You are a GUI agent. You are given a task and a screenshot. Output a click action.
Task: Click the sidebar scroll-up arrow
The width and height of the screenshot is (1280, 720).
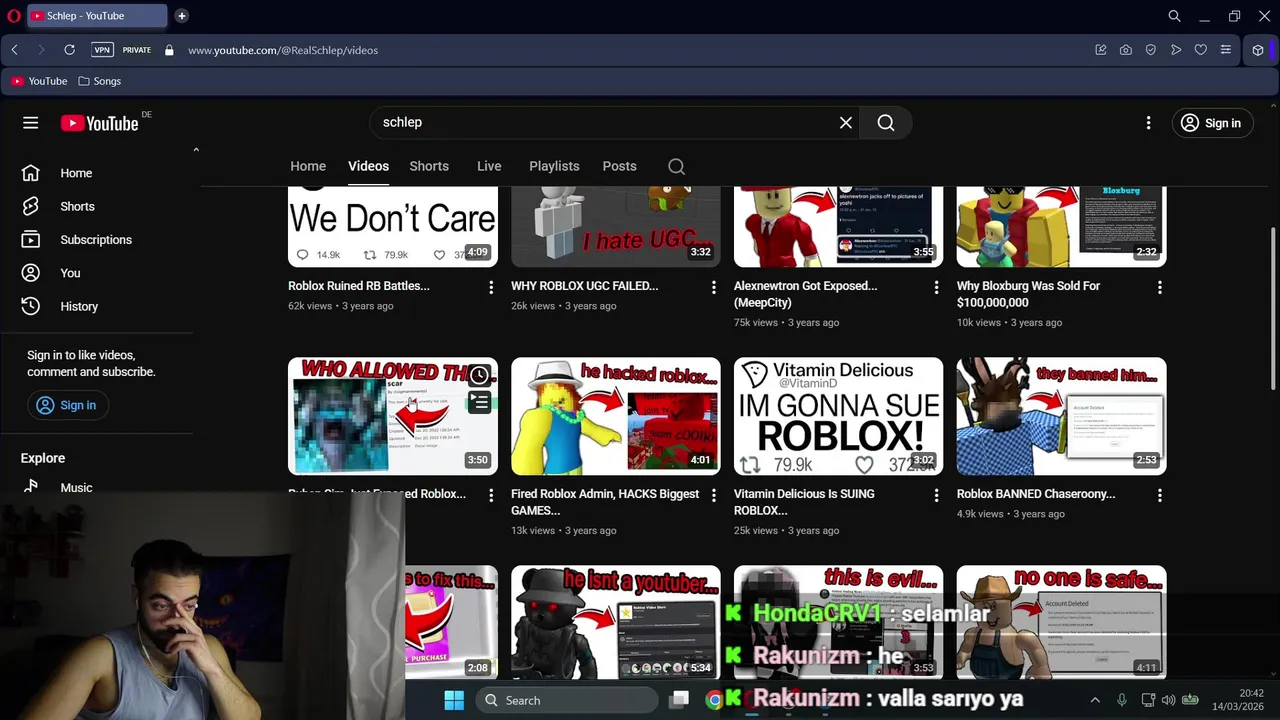pyautogui.click(x=196, y=150)
